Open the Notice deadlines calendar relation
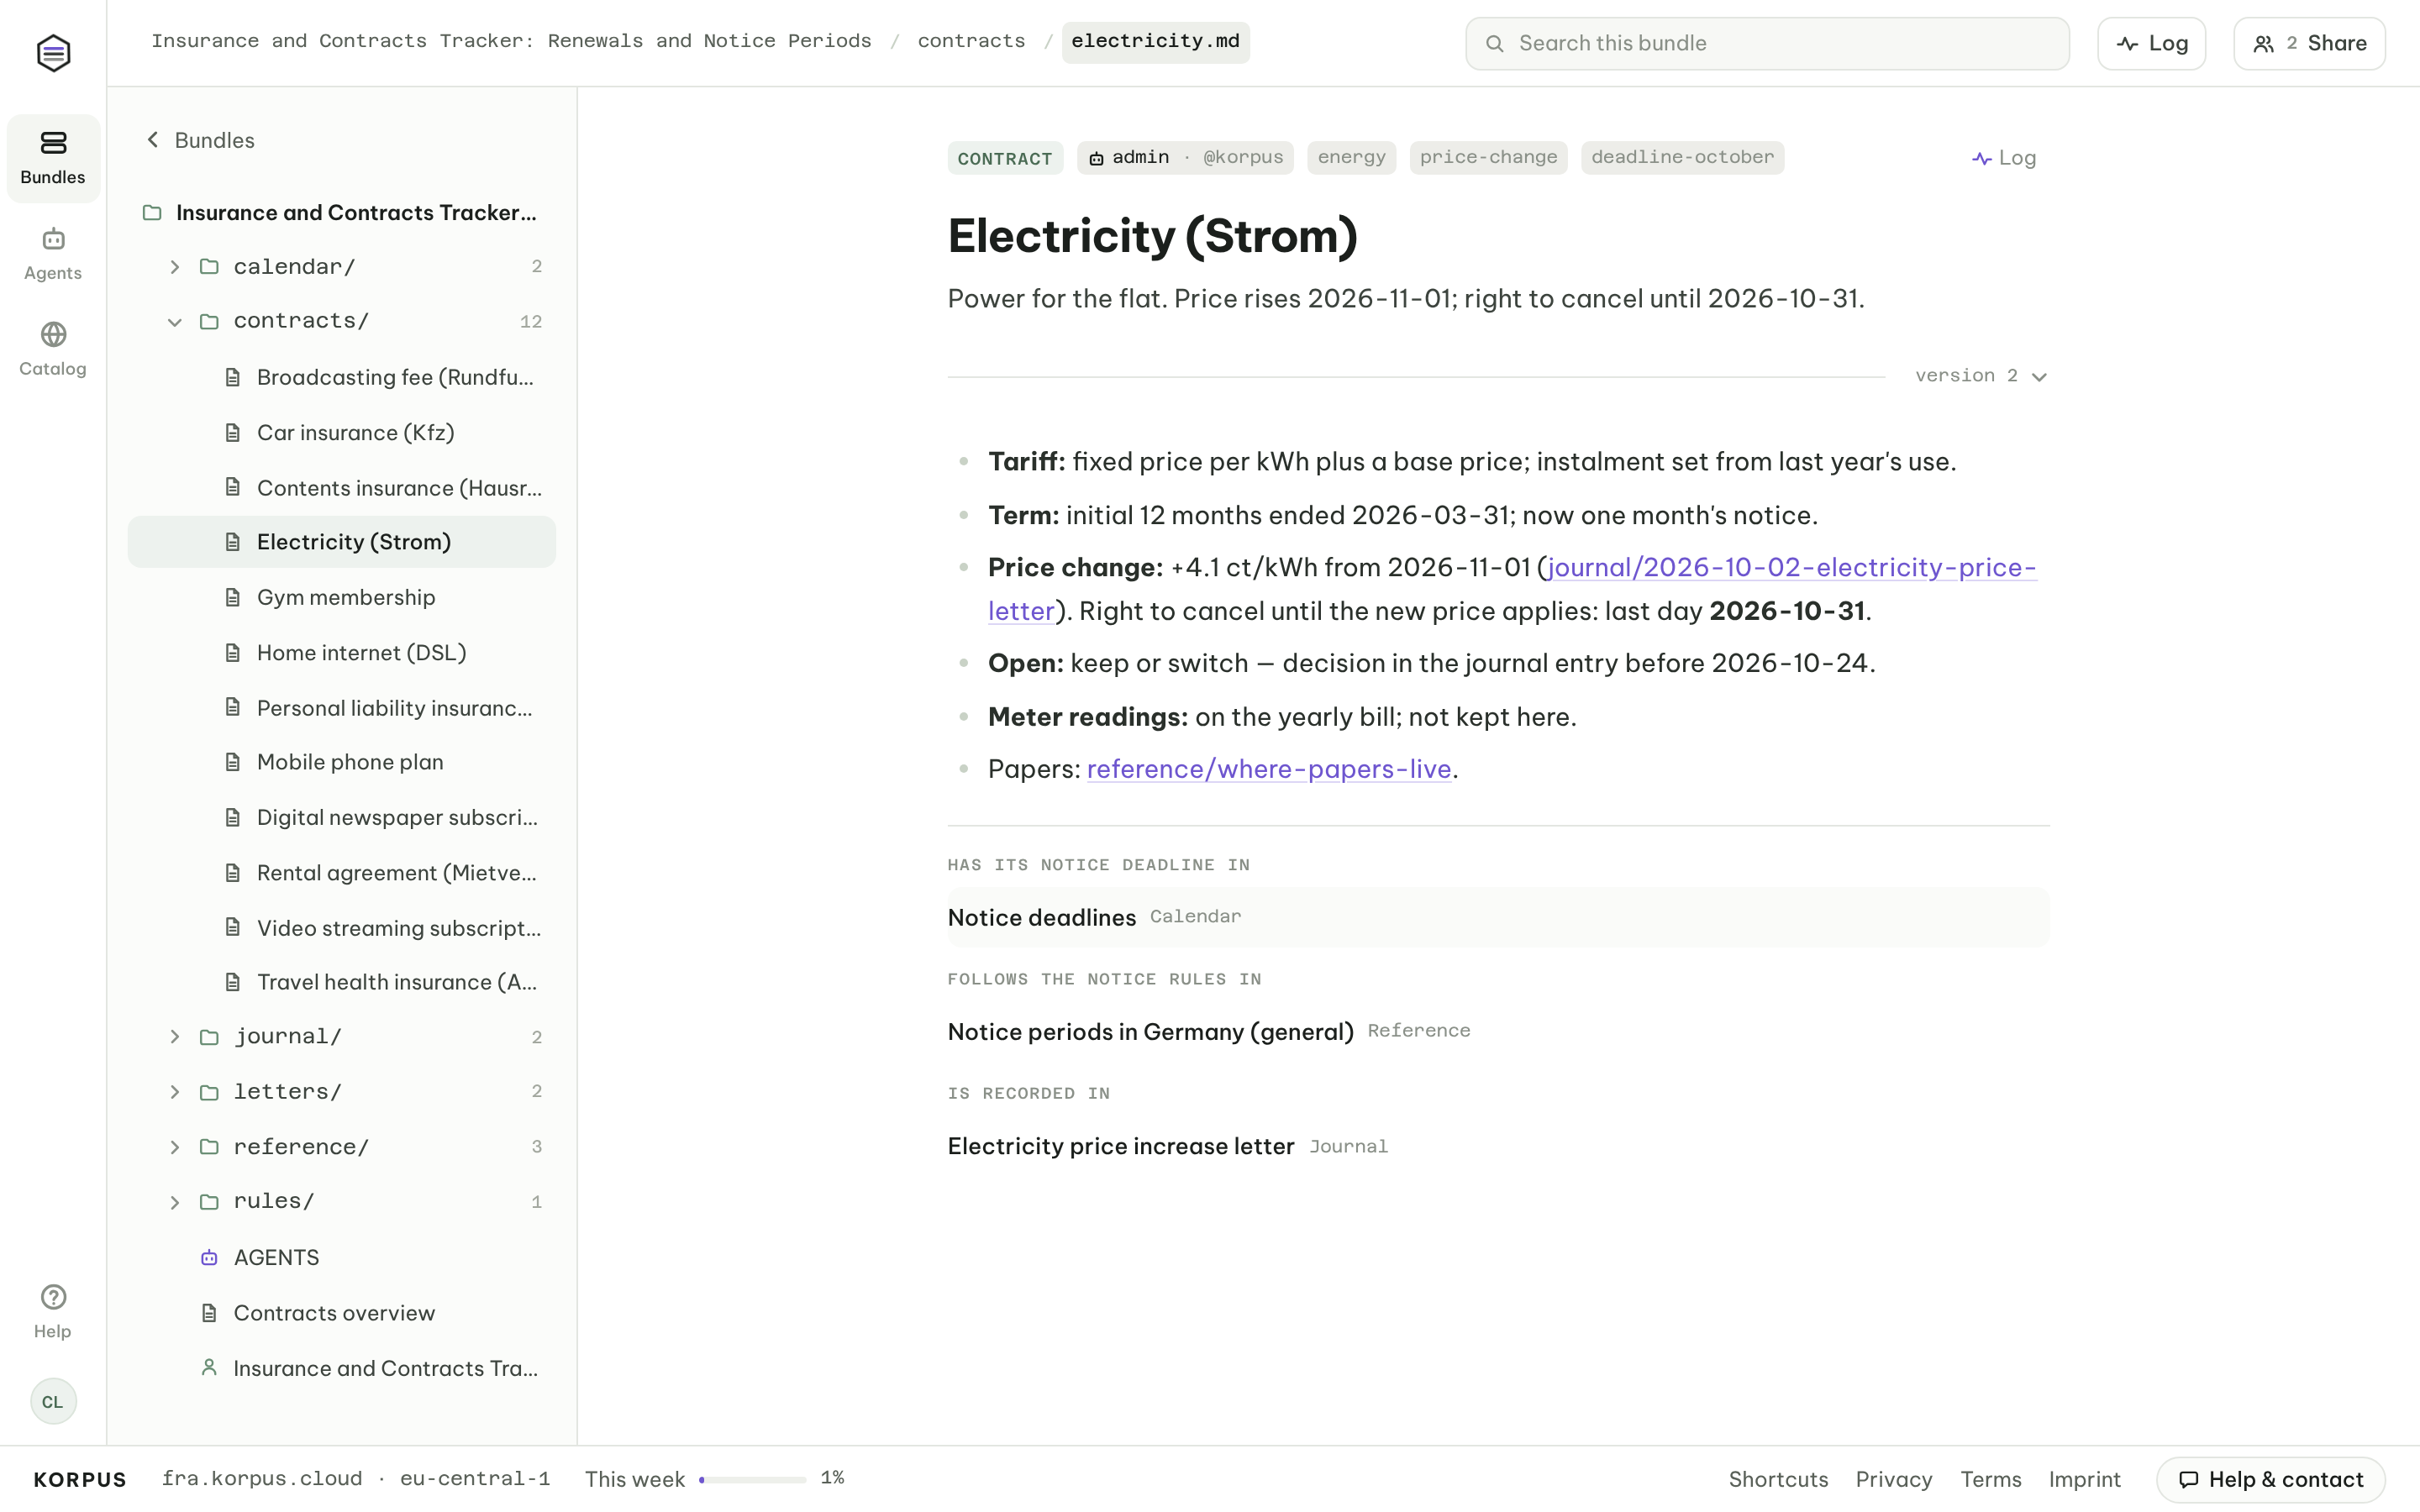This screenshot has width=2420, height=1512. [x=1498, y=917]
